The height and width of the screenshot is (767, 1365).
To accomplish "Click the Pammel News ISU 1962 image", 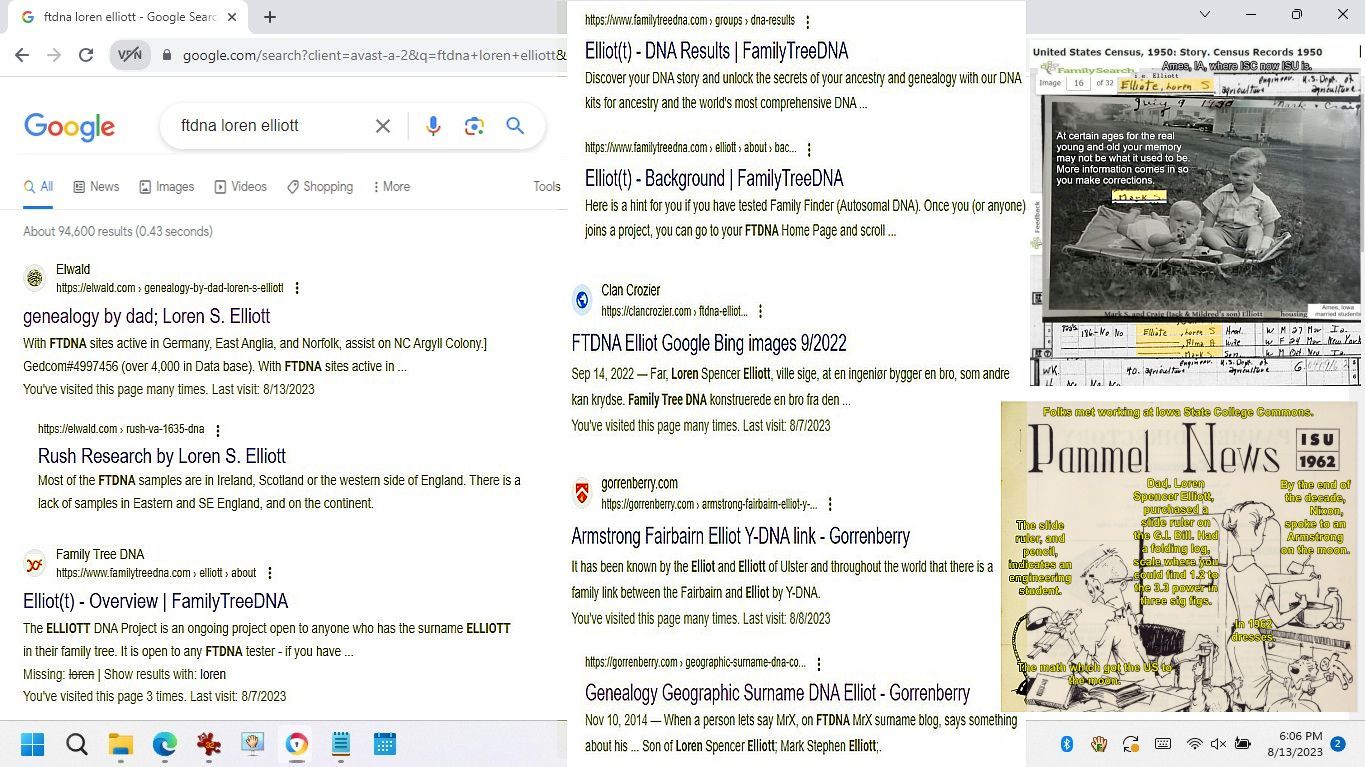I will [1180, 557].
